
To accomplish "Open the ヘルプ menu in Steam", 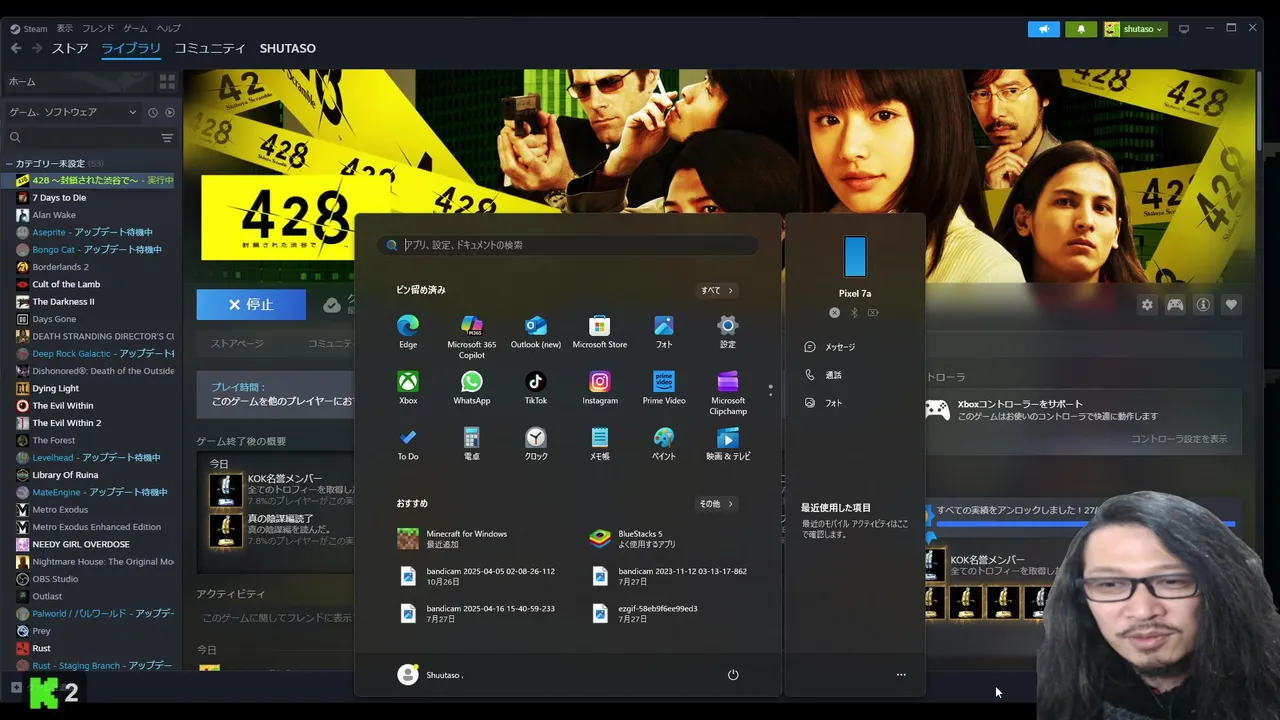I will click(x=169, y=29).
